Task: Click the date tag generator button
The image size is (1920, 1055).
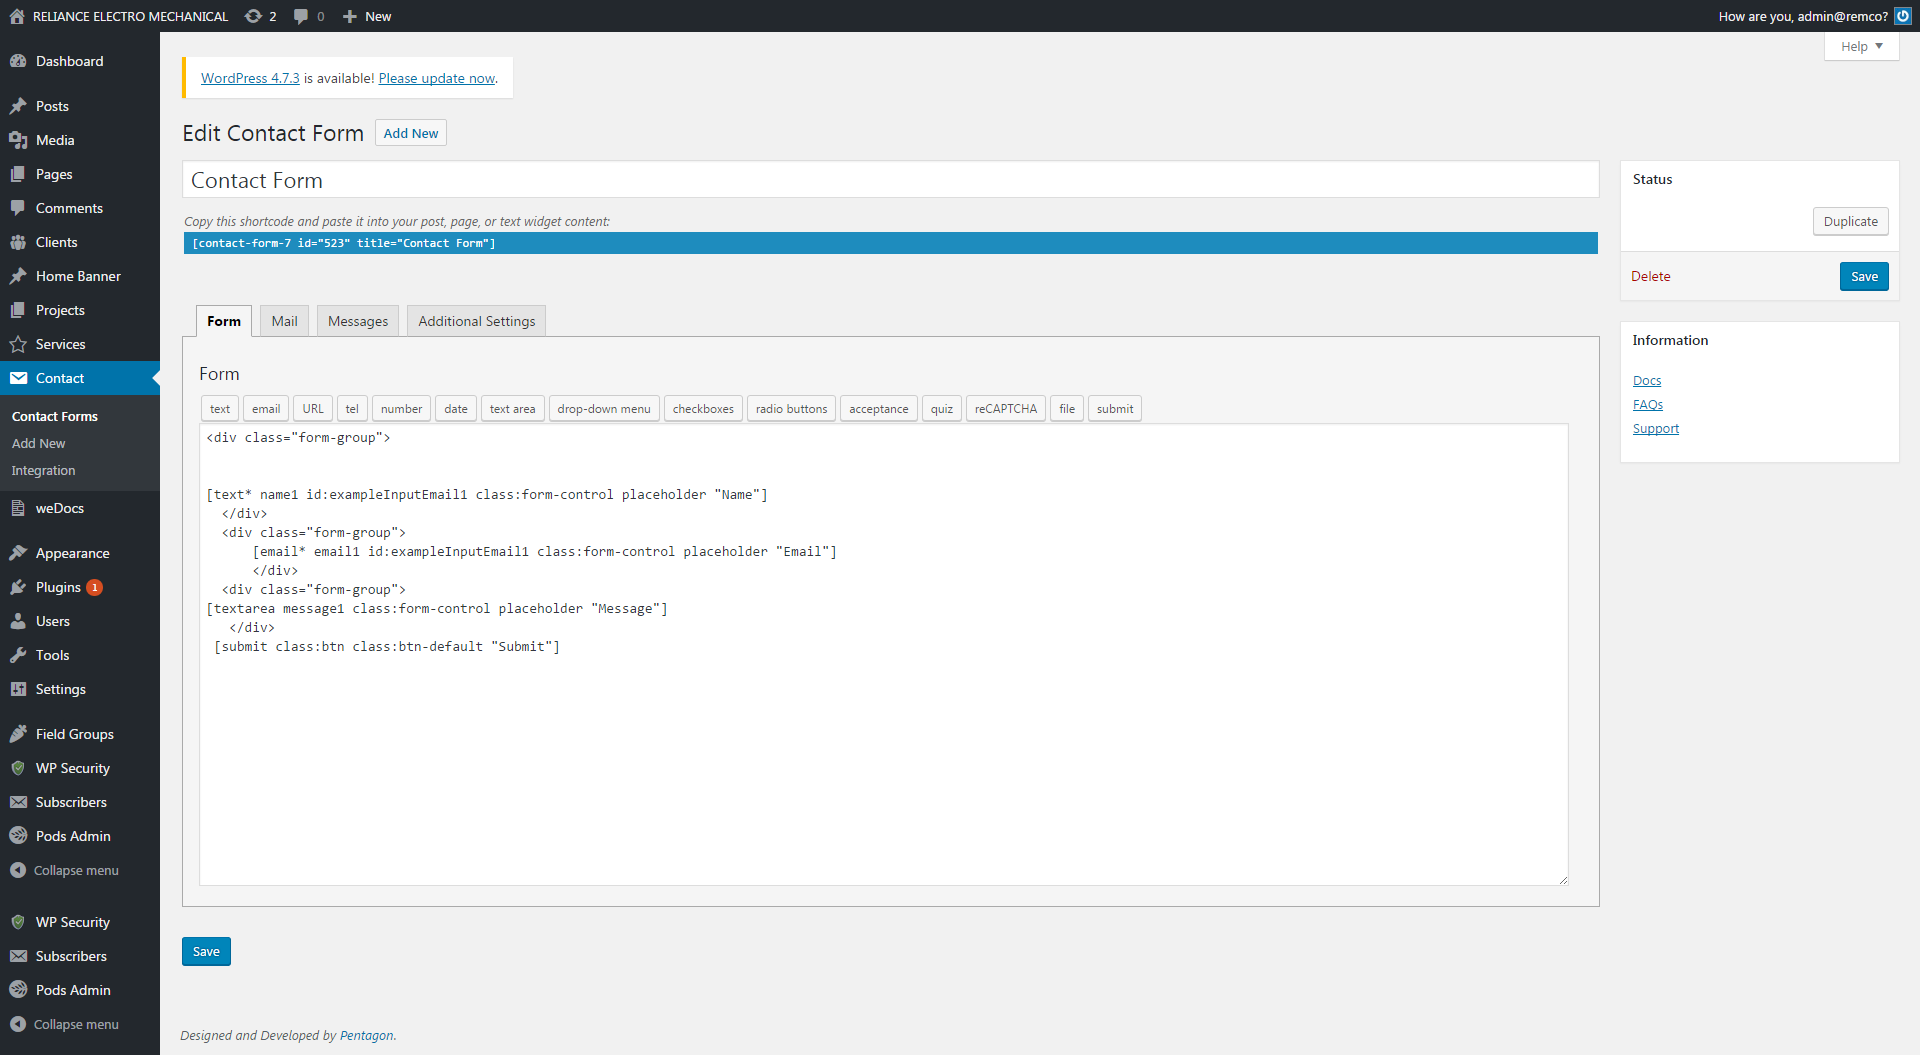Action: [x=456, y=409]
